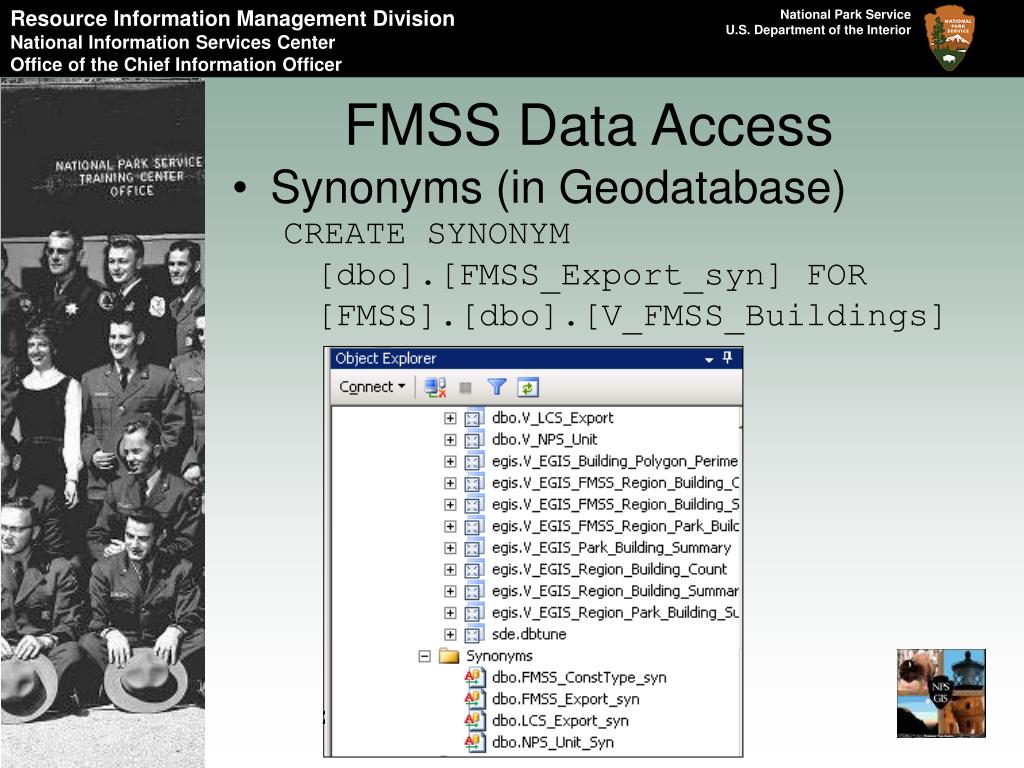The image size is (1024, 768).
Task: Click the synonym icon beside dbo.NPS_Unit_Syn
Action: [x=474, y=742]
